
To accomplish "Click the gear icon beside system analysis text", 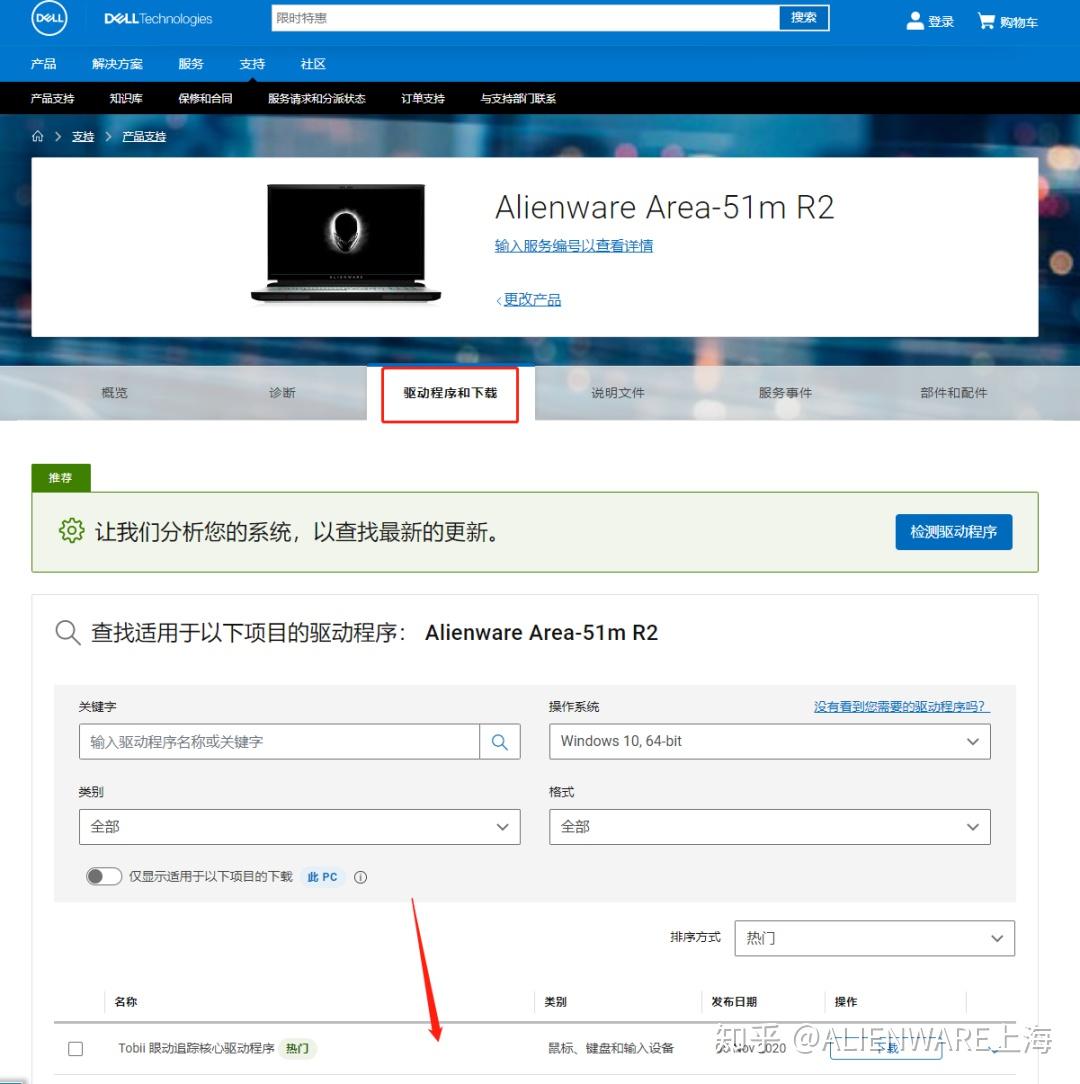I will tap(70, 531).
